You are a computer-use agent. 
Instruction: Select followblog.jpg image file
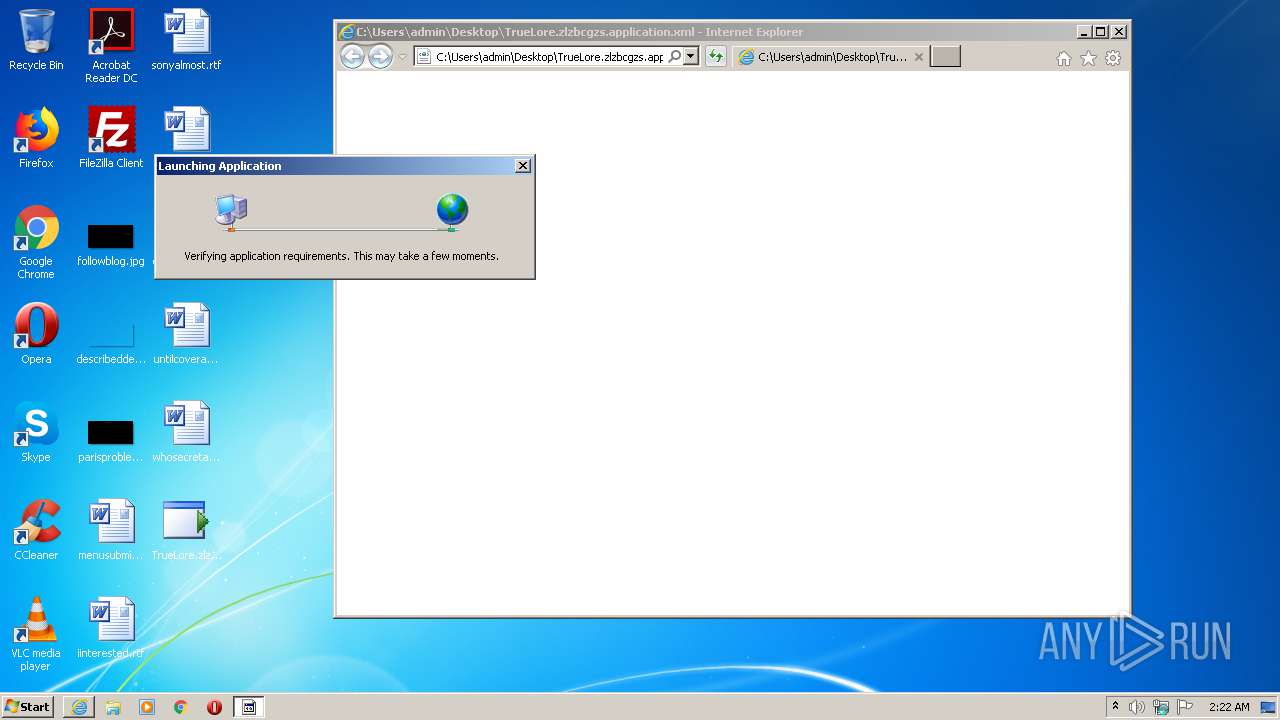coord(111,243)
